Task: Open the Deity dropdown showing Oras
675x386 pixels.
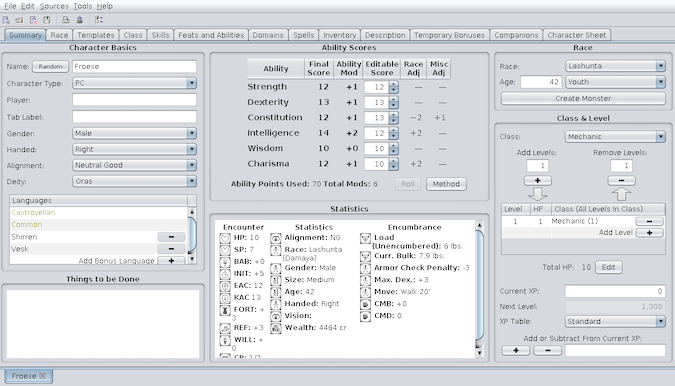Action: click(134, 181)
